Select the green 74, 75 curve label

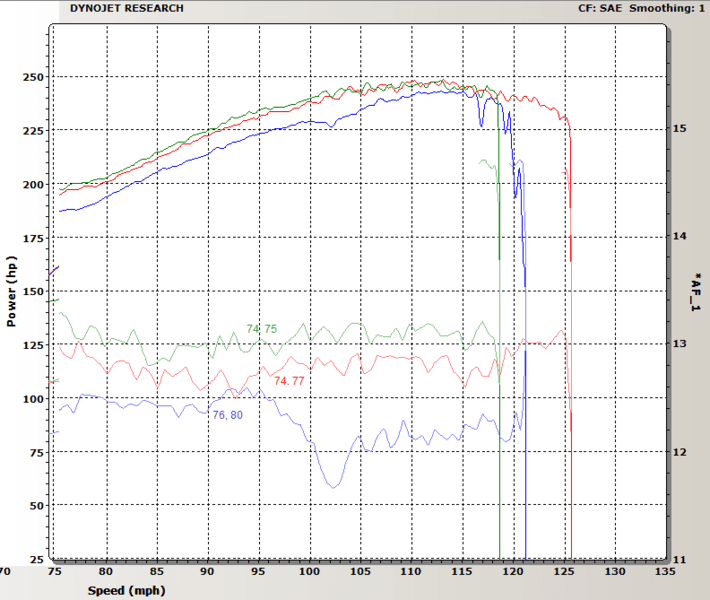pos(262,329)
